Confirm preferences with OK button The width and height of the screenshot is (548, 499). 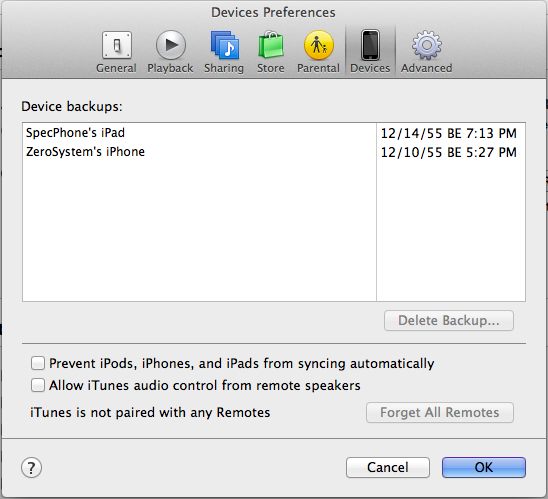[484, 467]
